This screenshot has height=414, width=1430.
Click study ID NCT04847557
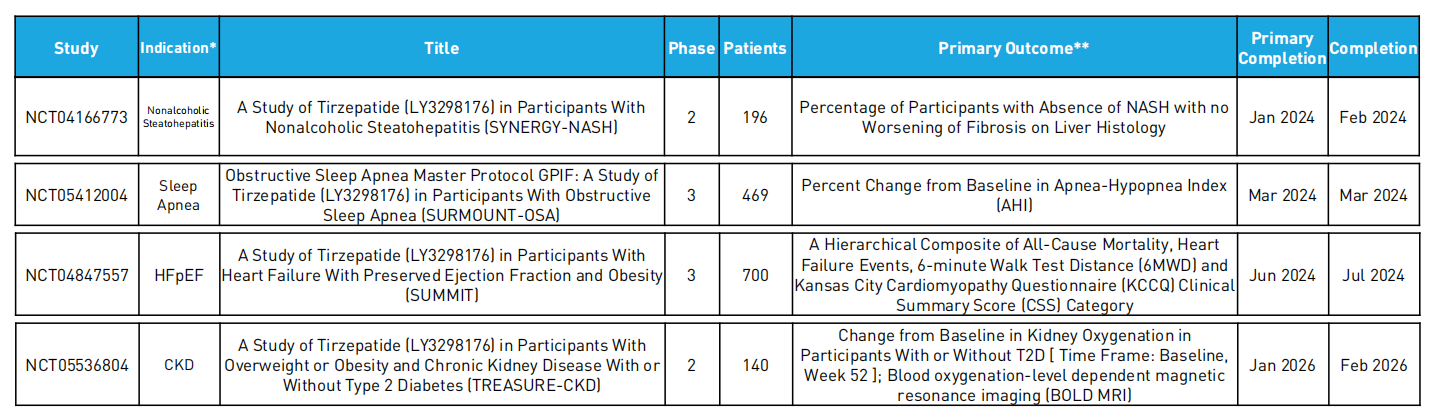(x=77, y=275)
